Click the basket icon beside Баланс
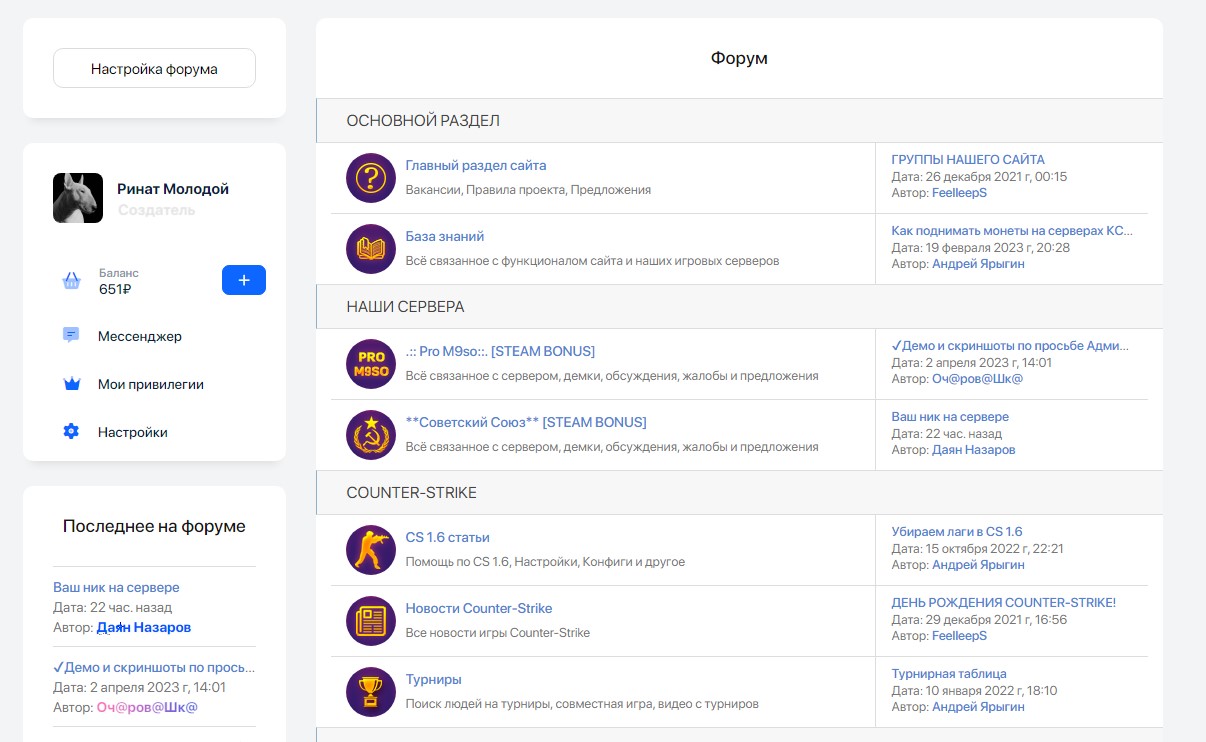 [71, 281]
